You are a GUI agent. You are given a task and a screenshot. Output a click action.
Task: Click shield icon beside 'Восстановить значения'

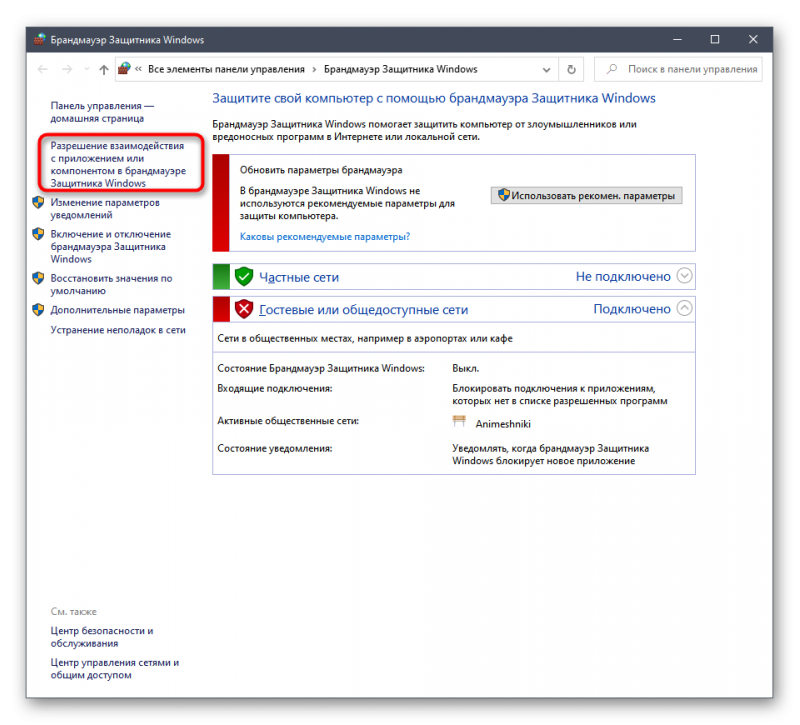pyautogui.click(x=38, y=278)
